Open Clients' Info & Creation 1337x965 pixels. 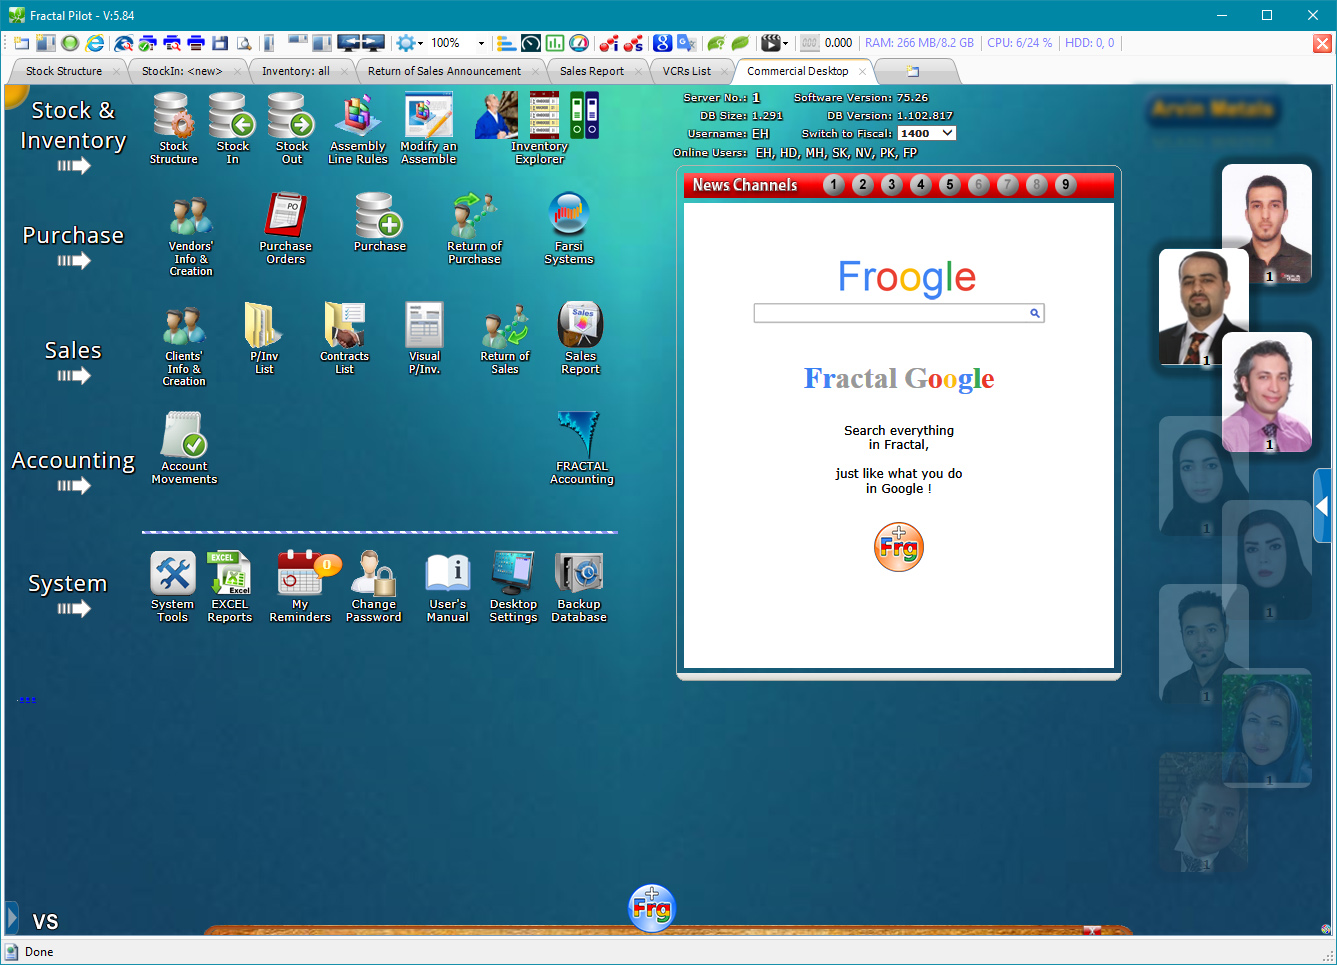pos(184,346)
